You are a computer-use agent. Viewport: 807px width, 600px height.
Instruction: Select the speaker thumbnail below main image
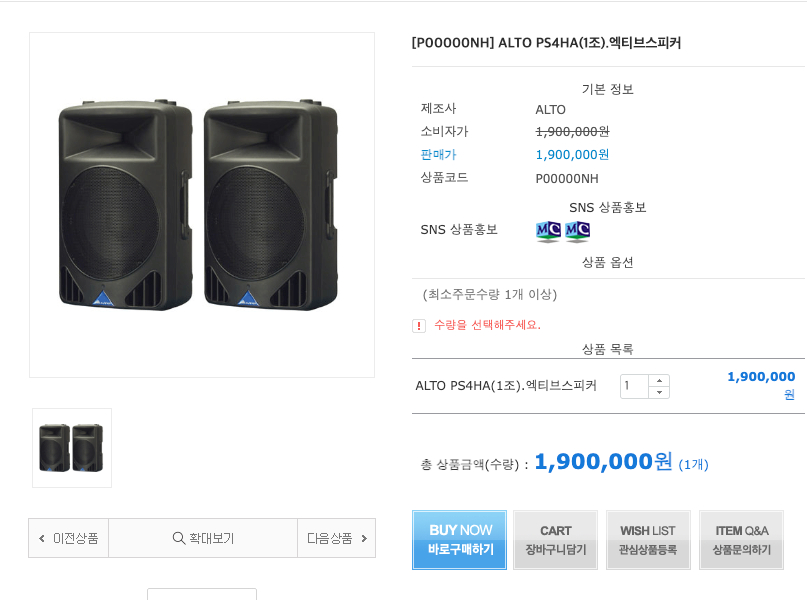click(x=72, y=448)
